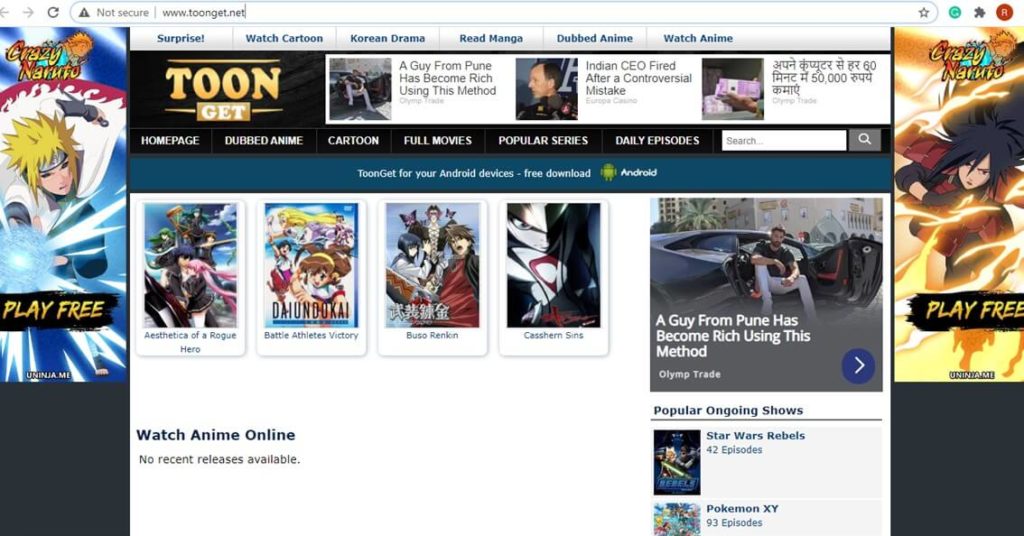Screen dimensions: 1024x536
Task: Open the Casshern Sins thumbnail
Action: pos(553,265)
